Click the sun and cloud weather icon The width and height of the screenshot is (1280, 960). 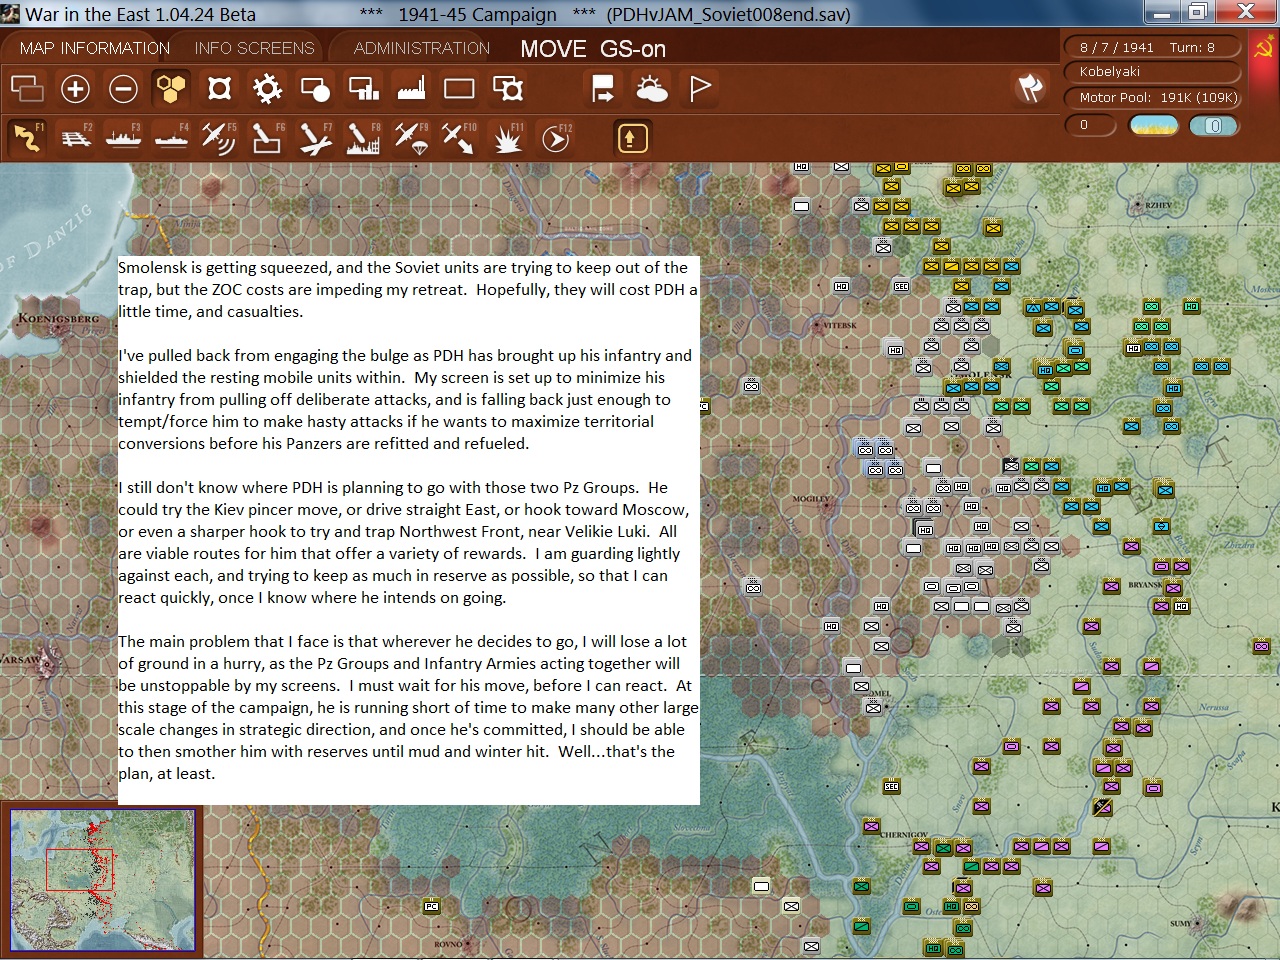click(x=652, y=89)
